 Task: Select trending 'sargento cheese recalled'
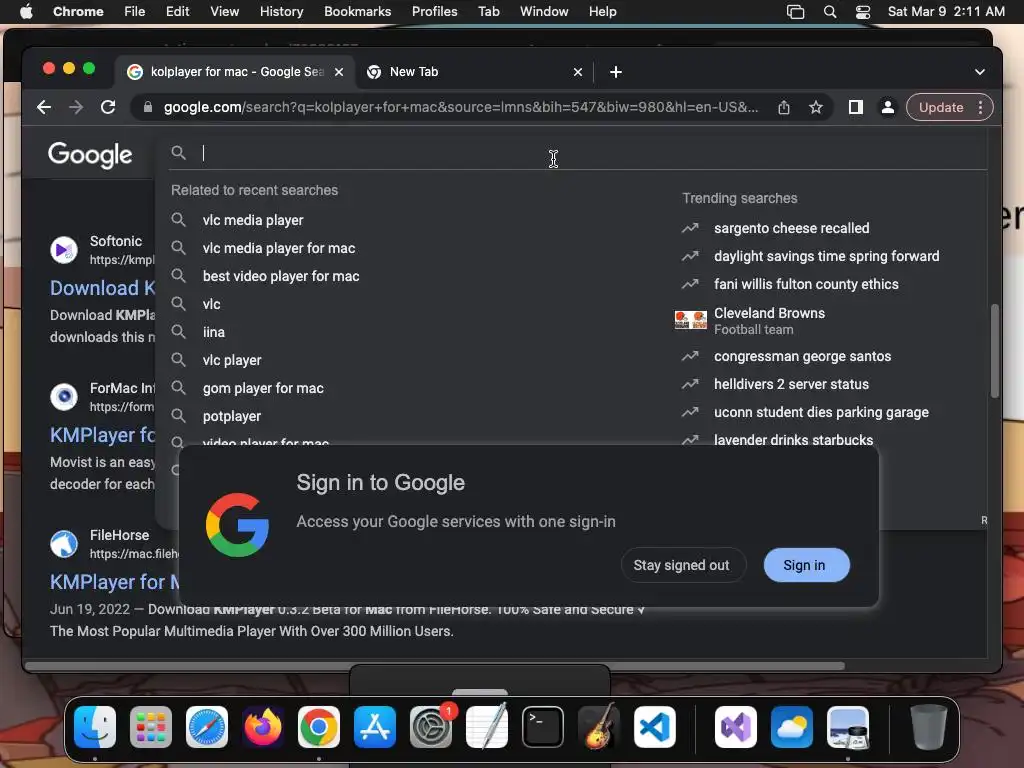point(792,229)
